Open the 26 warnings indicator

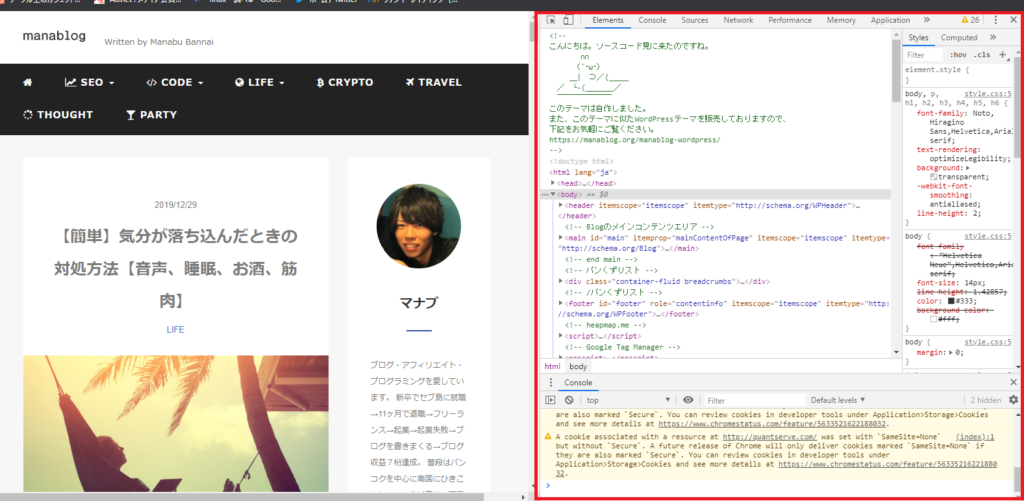tap(970, 20)
